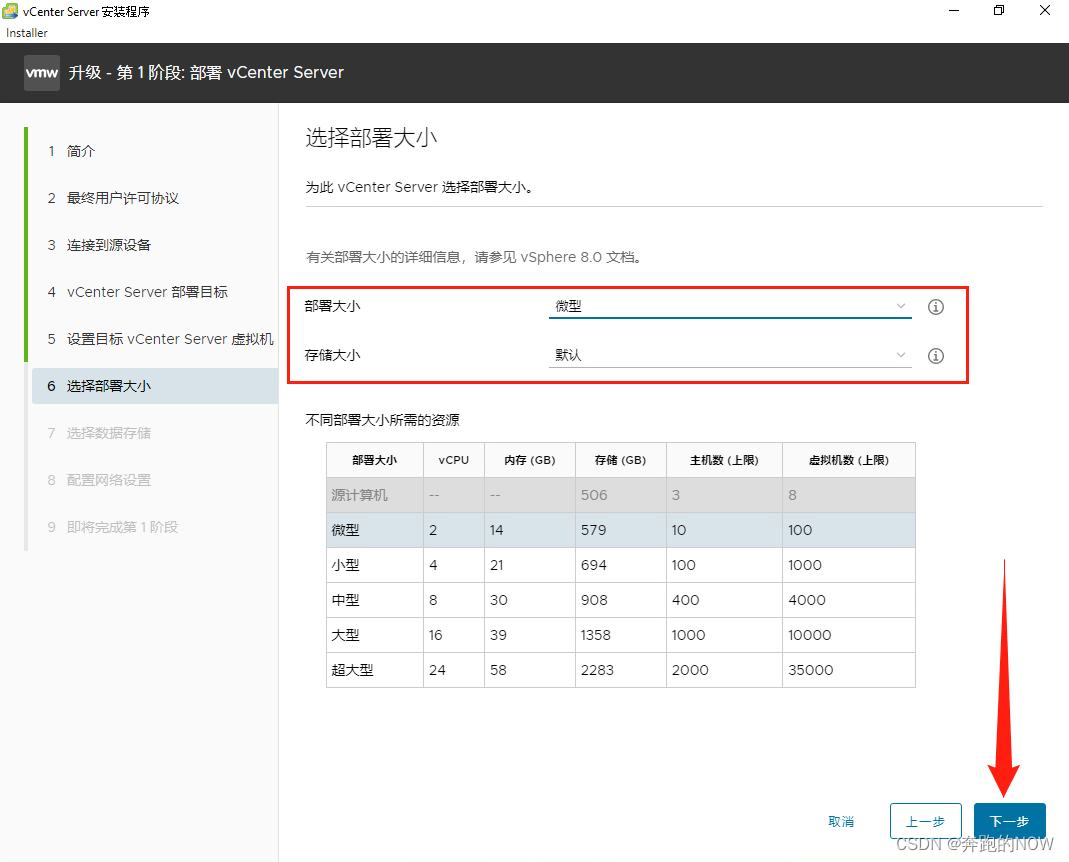
Task: Click VM limit 35000 in table
Action: [x=811, y=670]
